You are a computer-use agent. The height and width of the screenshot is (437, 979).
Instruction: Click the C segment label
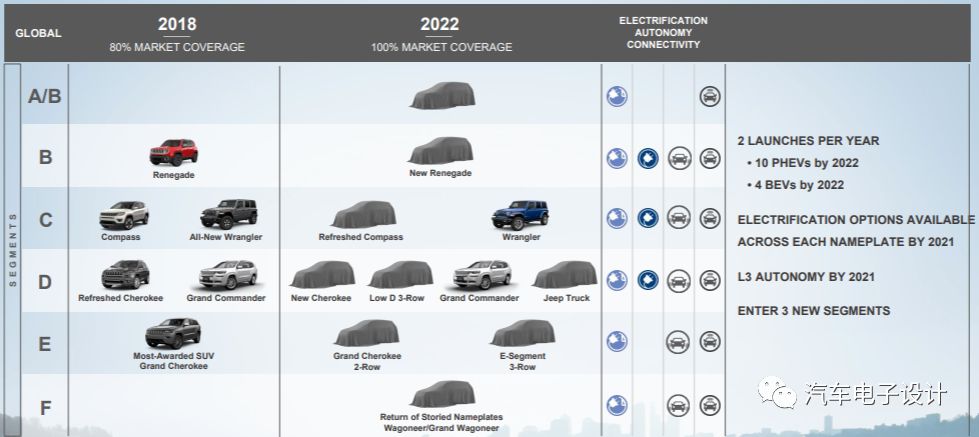(46, 220)
